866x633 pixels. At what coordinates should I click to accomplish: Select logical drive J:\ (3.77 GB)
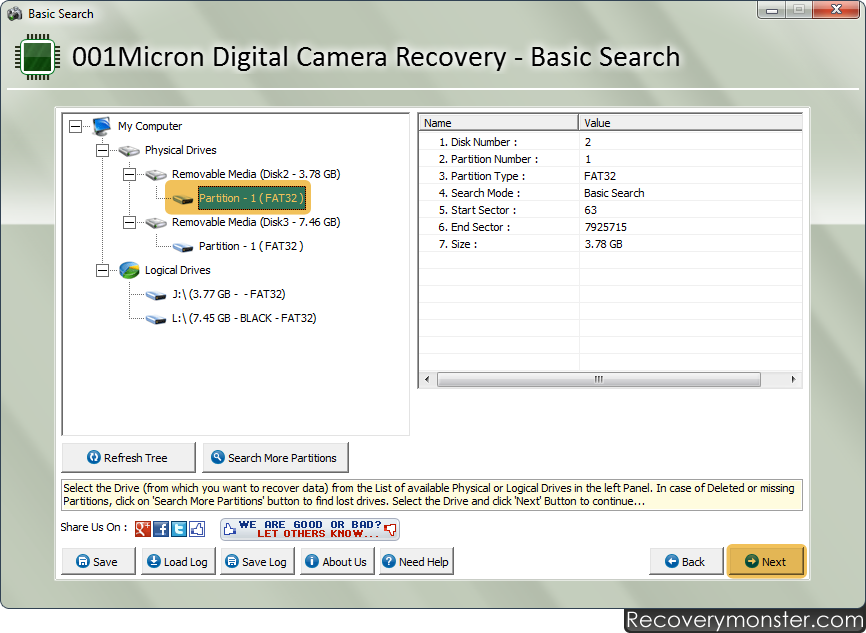click(x=229, y=294)
